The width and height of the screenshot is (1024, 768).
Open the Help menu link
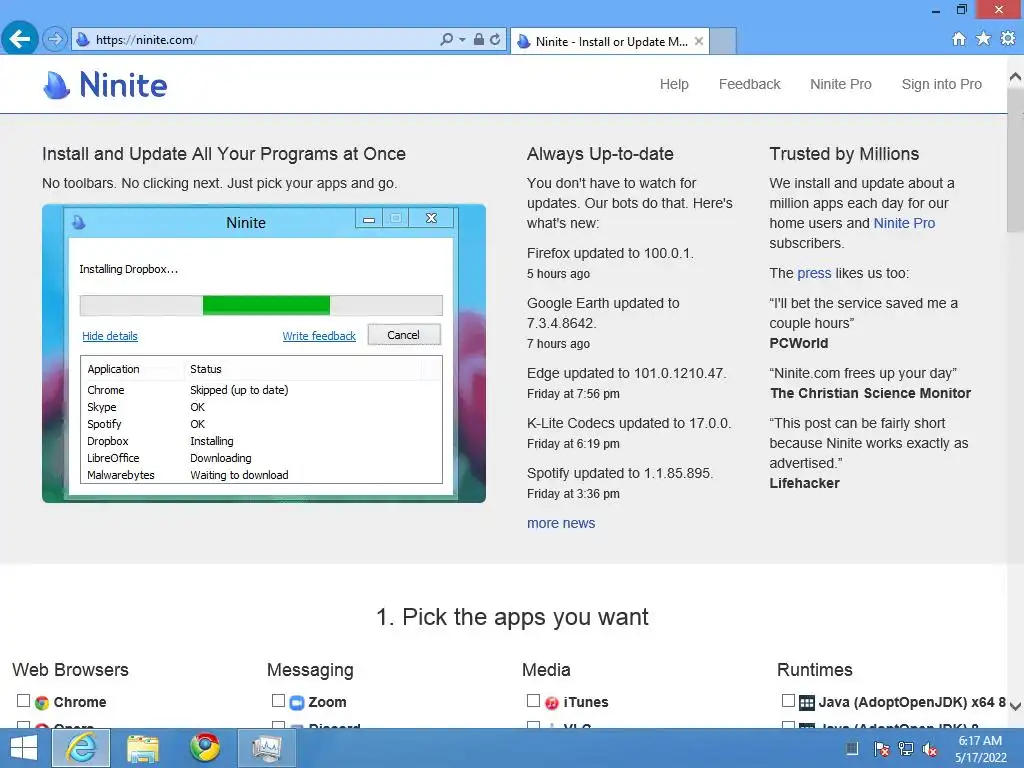(x=674, y=84)
